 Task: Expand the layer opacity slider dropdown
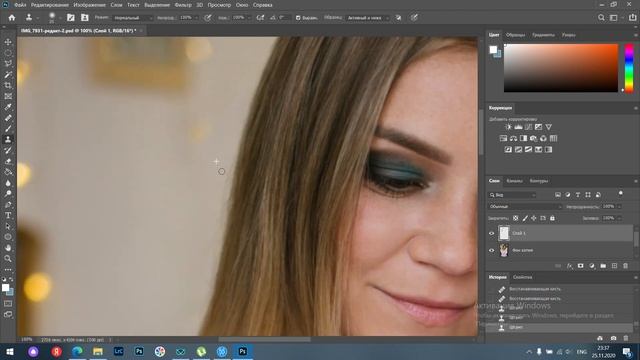click(x=620, y=207)
